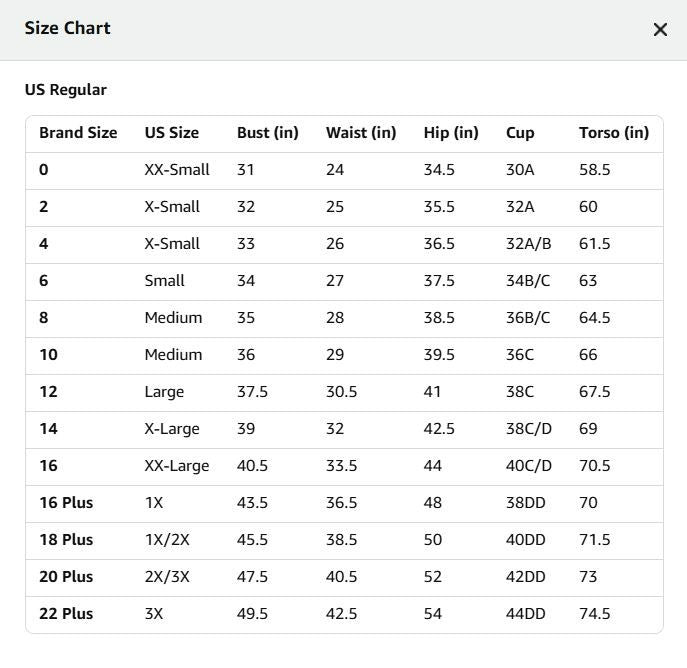Viewport: 687px width, 668px height.
Task: Click bust value 37.5
Action: click(x=252, y=392)
